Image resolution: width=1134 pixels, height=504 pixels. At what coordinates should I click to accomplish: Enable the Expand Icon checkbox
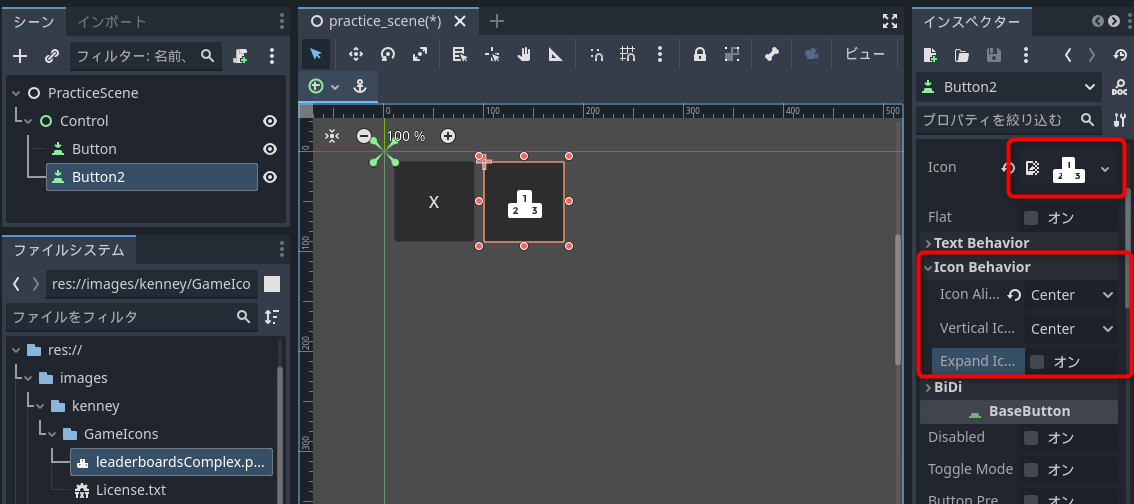coord(1037,362)
